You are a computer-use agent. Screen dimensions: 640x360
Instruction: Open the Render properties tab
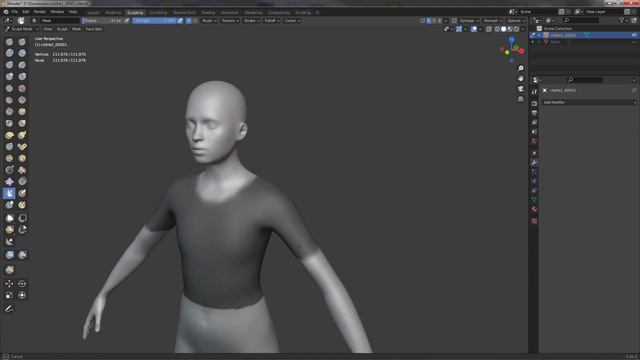click(534, 104)
